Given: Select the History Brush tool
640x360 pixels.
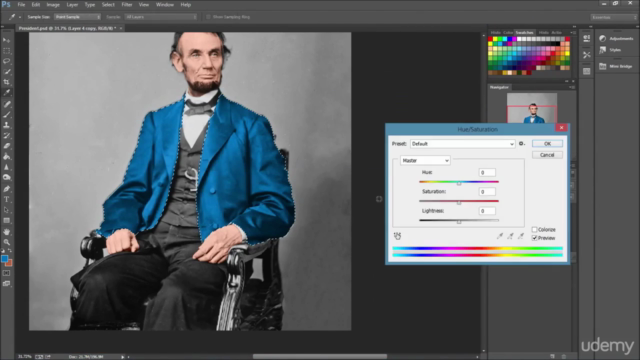Looking at the screenshot, I should (x=7, y=136).
